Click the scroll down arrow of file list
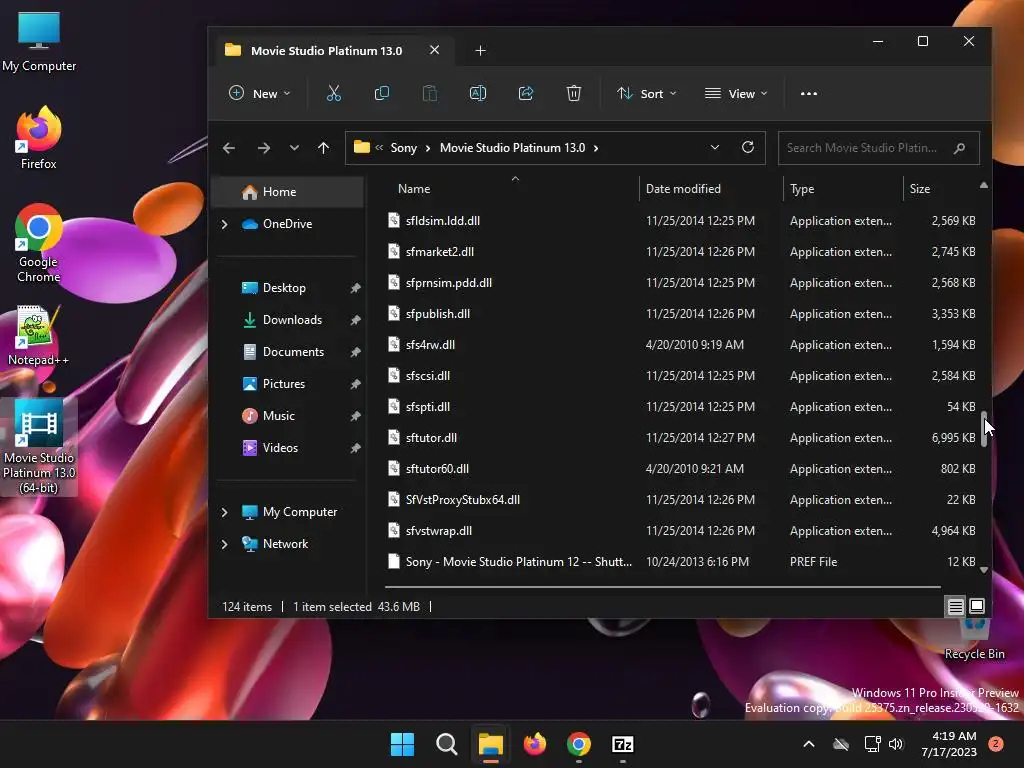This screenshot has width=1024, height=768. coord(984,570)
